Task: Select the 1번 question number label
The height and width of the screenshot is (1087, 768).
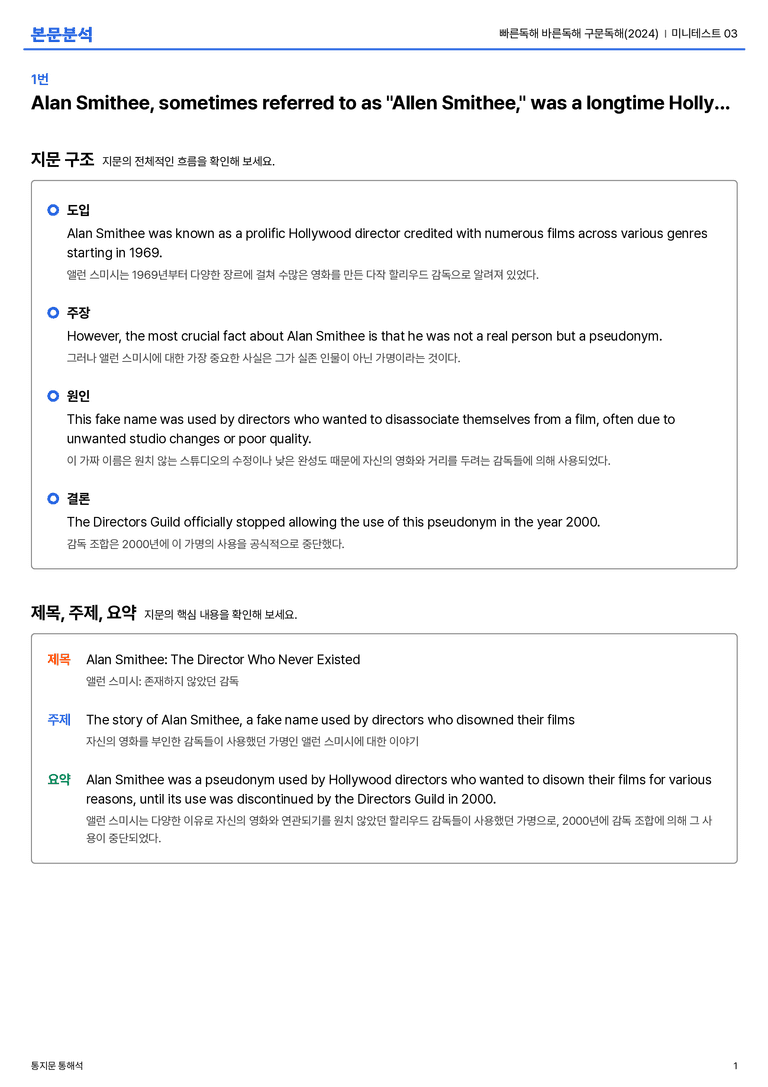Action: [40, 79]
